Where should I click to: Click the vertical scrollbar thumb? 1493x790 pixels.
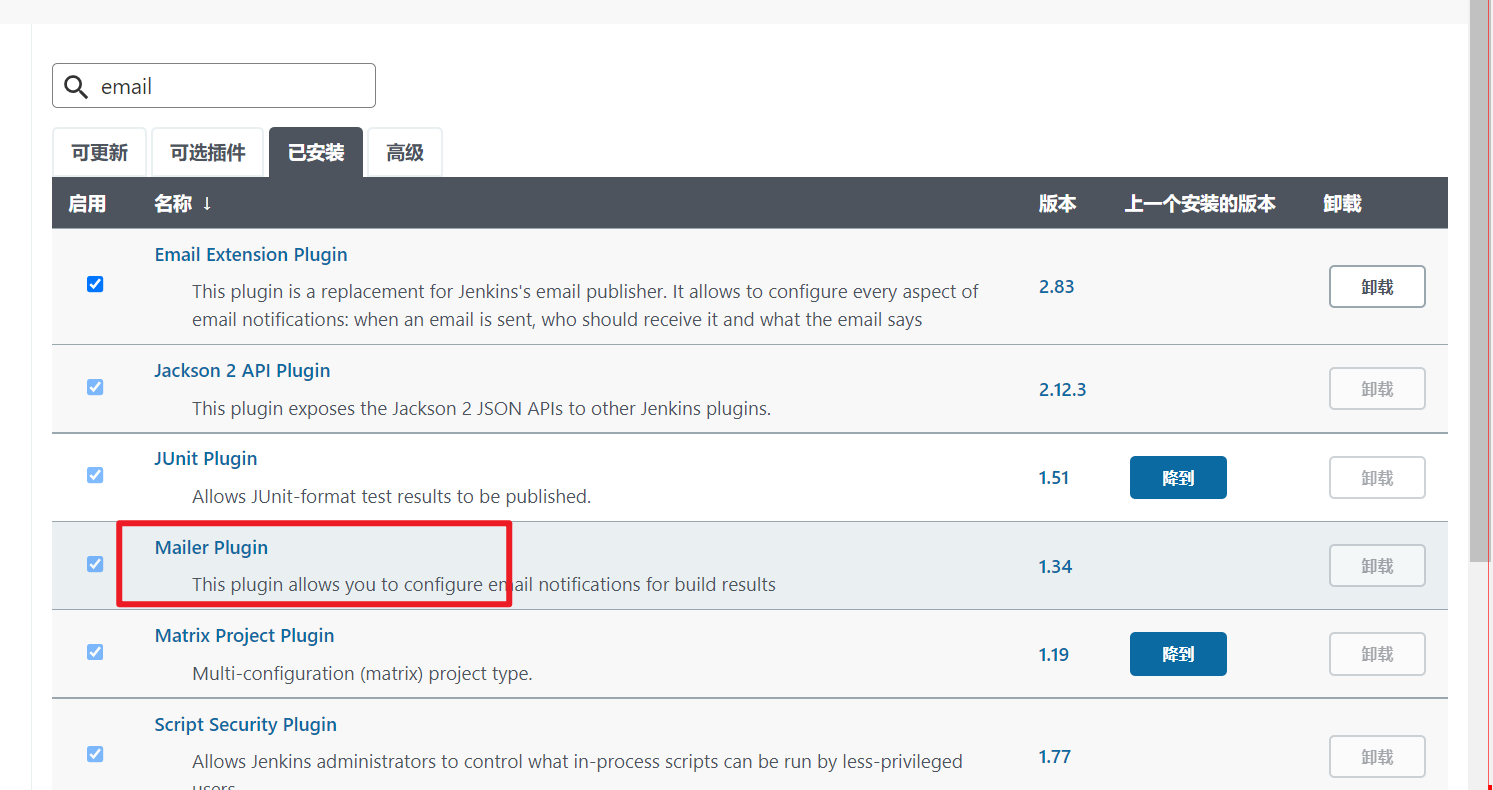click(1480, 280)
